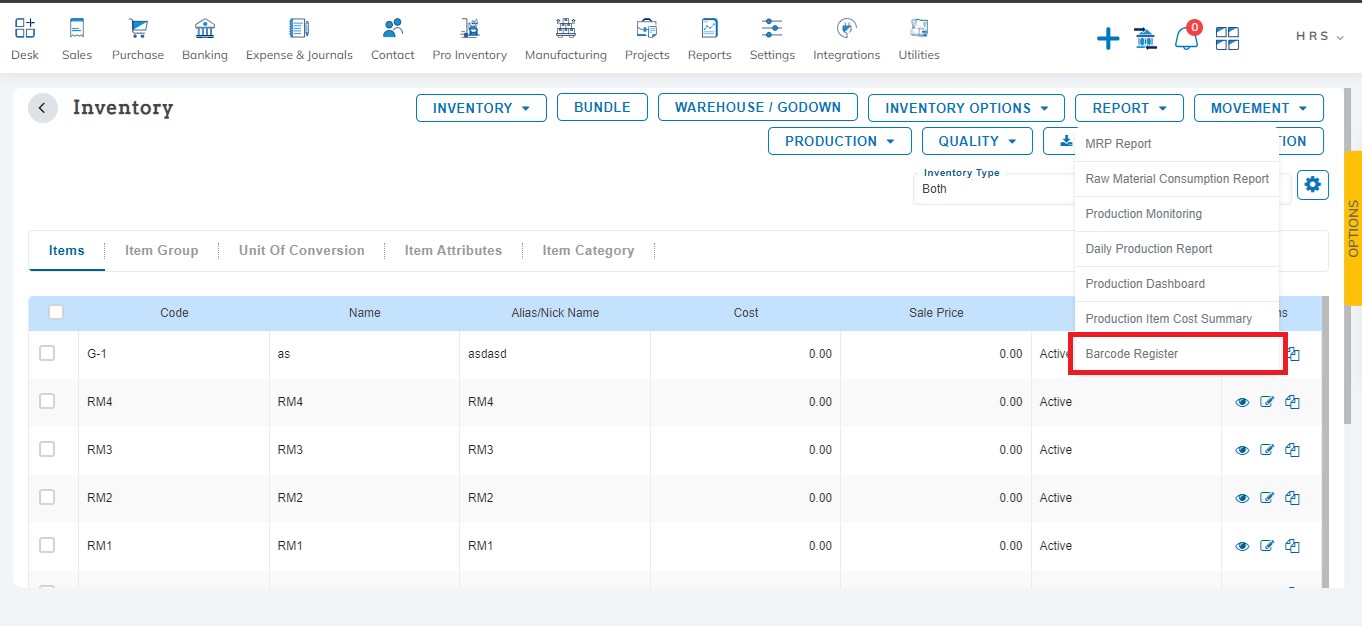Select the G-1 row checkbox
1362x626 pixels.
(x=47, y=353)
